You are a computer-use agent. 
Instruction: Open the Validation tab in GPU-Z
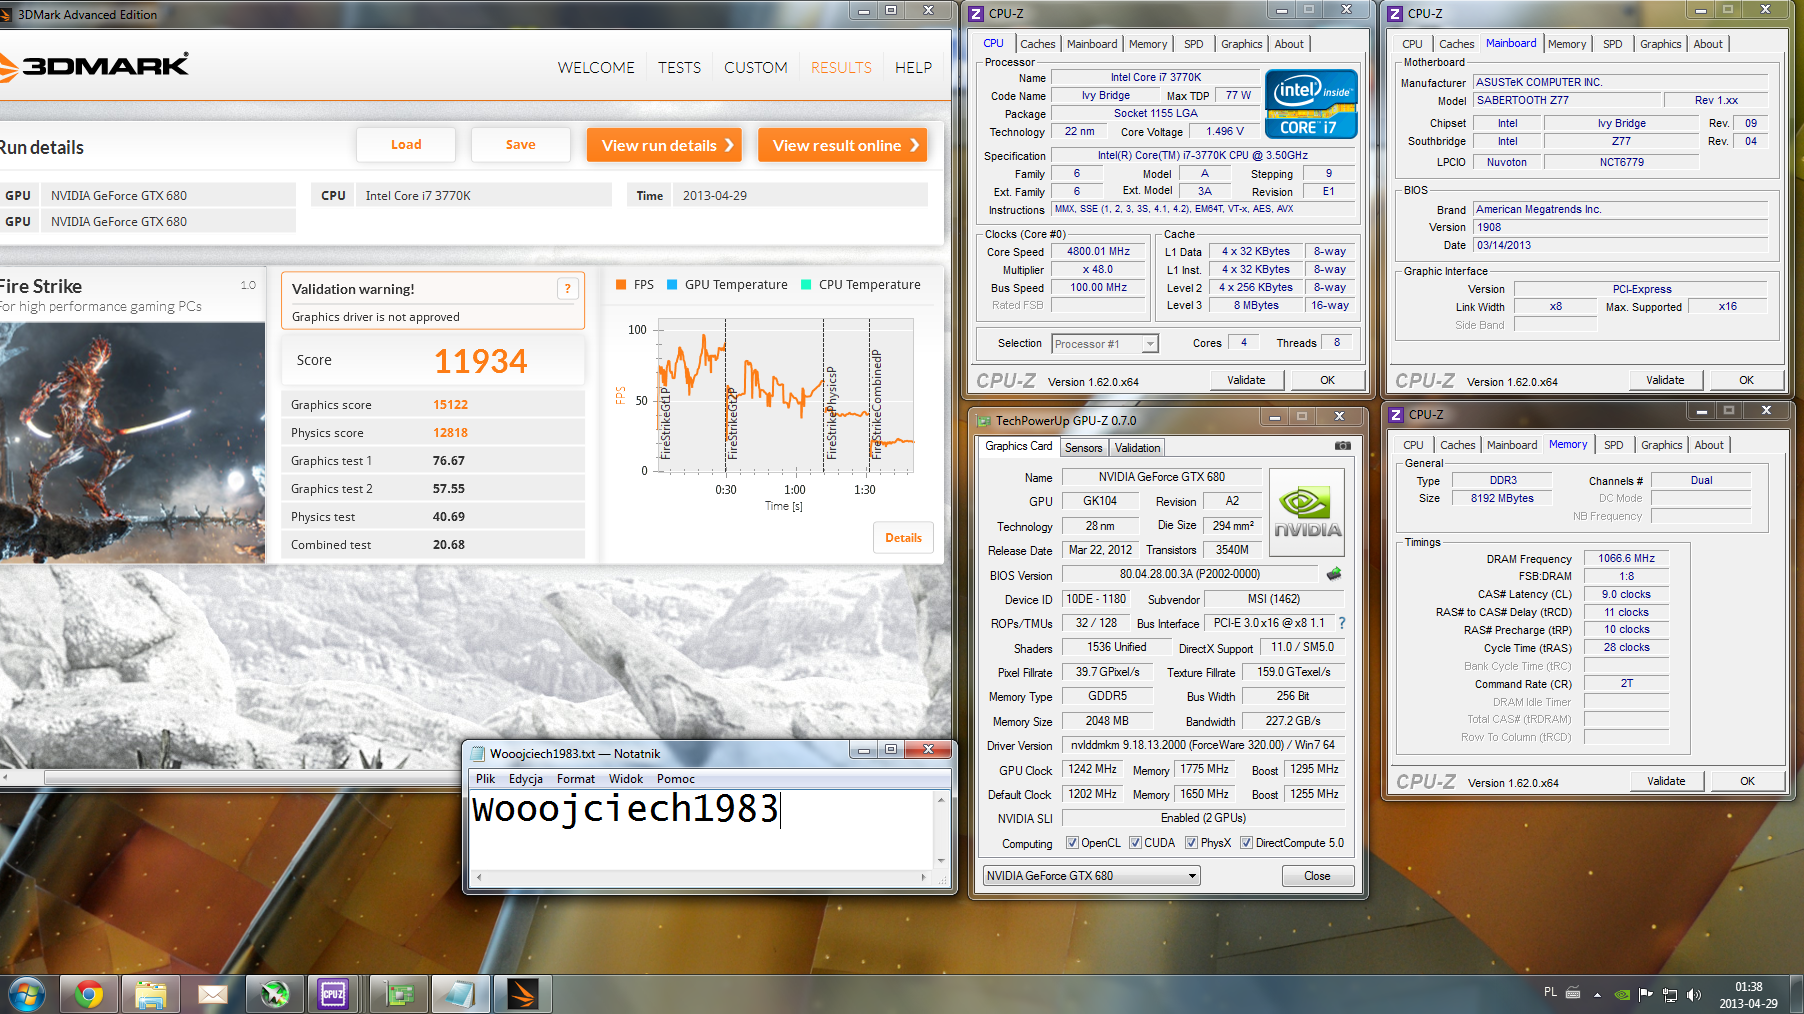(1137, 448)
